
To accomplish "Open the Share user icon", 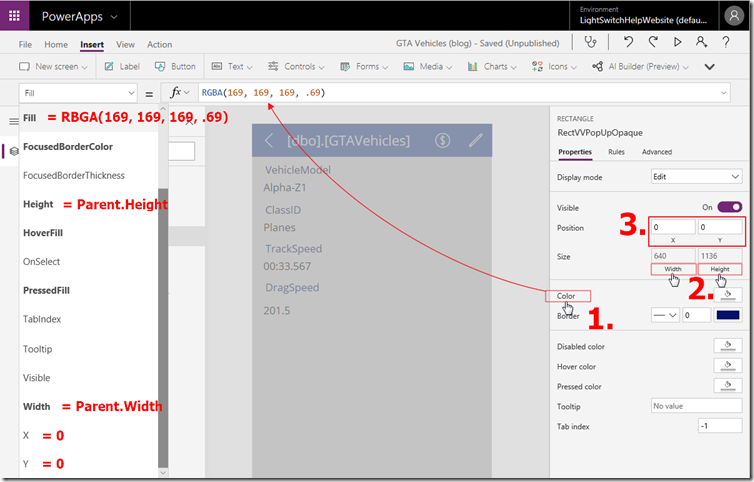I will click(x=702, y=42).
